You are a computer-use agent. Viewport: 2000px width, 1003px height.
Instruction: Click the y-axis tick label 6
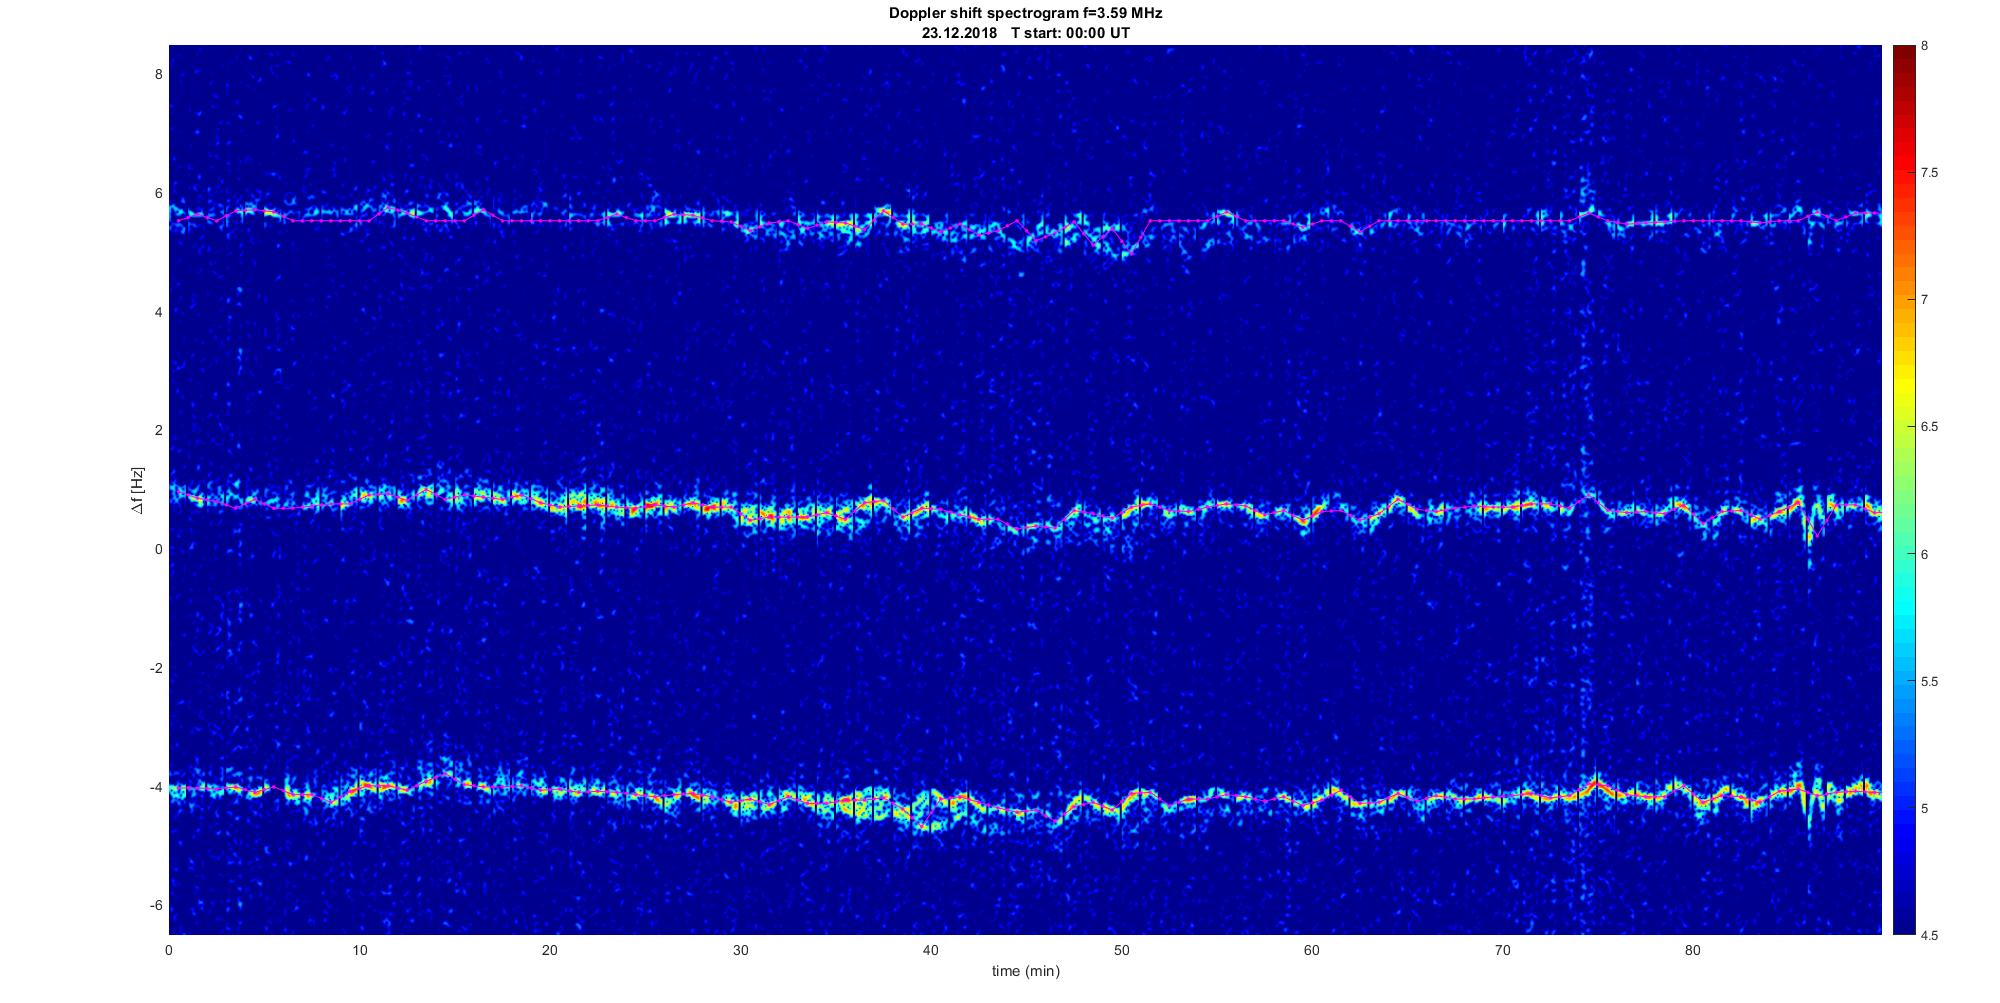[158, 193]
